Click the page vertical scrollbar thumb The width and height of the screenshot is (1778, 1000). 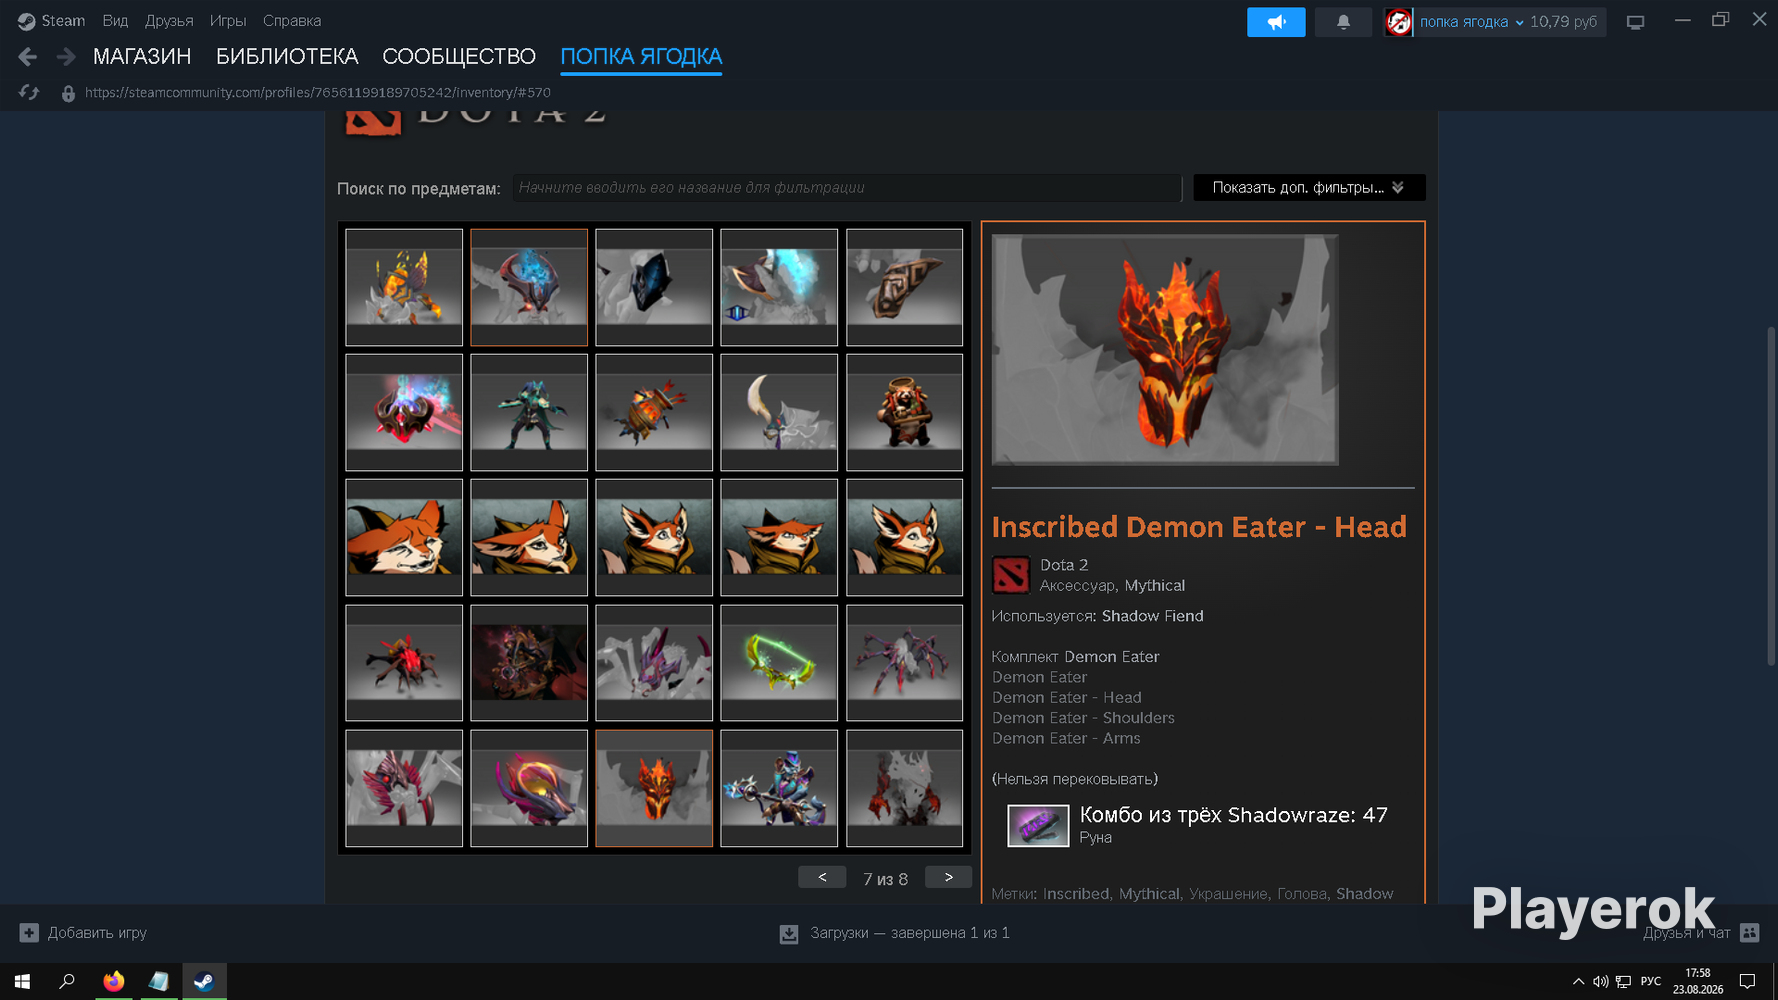(x=1771, y=496)
